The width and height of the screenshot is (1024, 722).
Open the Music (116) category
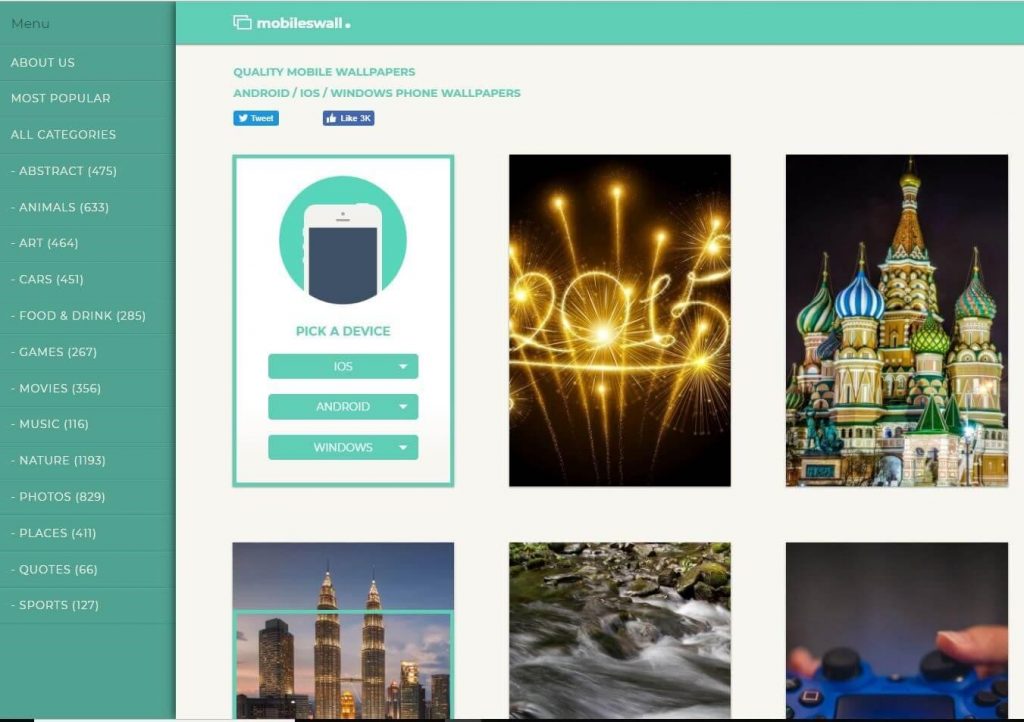[x=88, y=424]
